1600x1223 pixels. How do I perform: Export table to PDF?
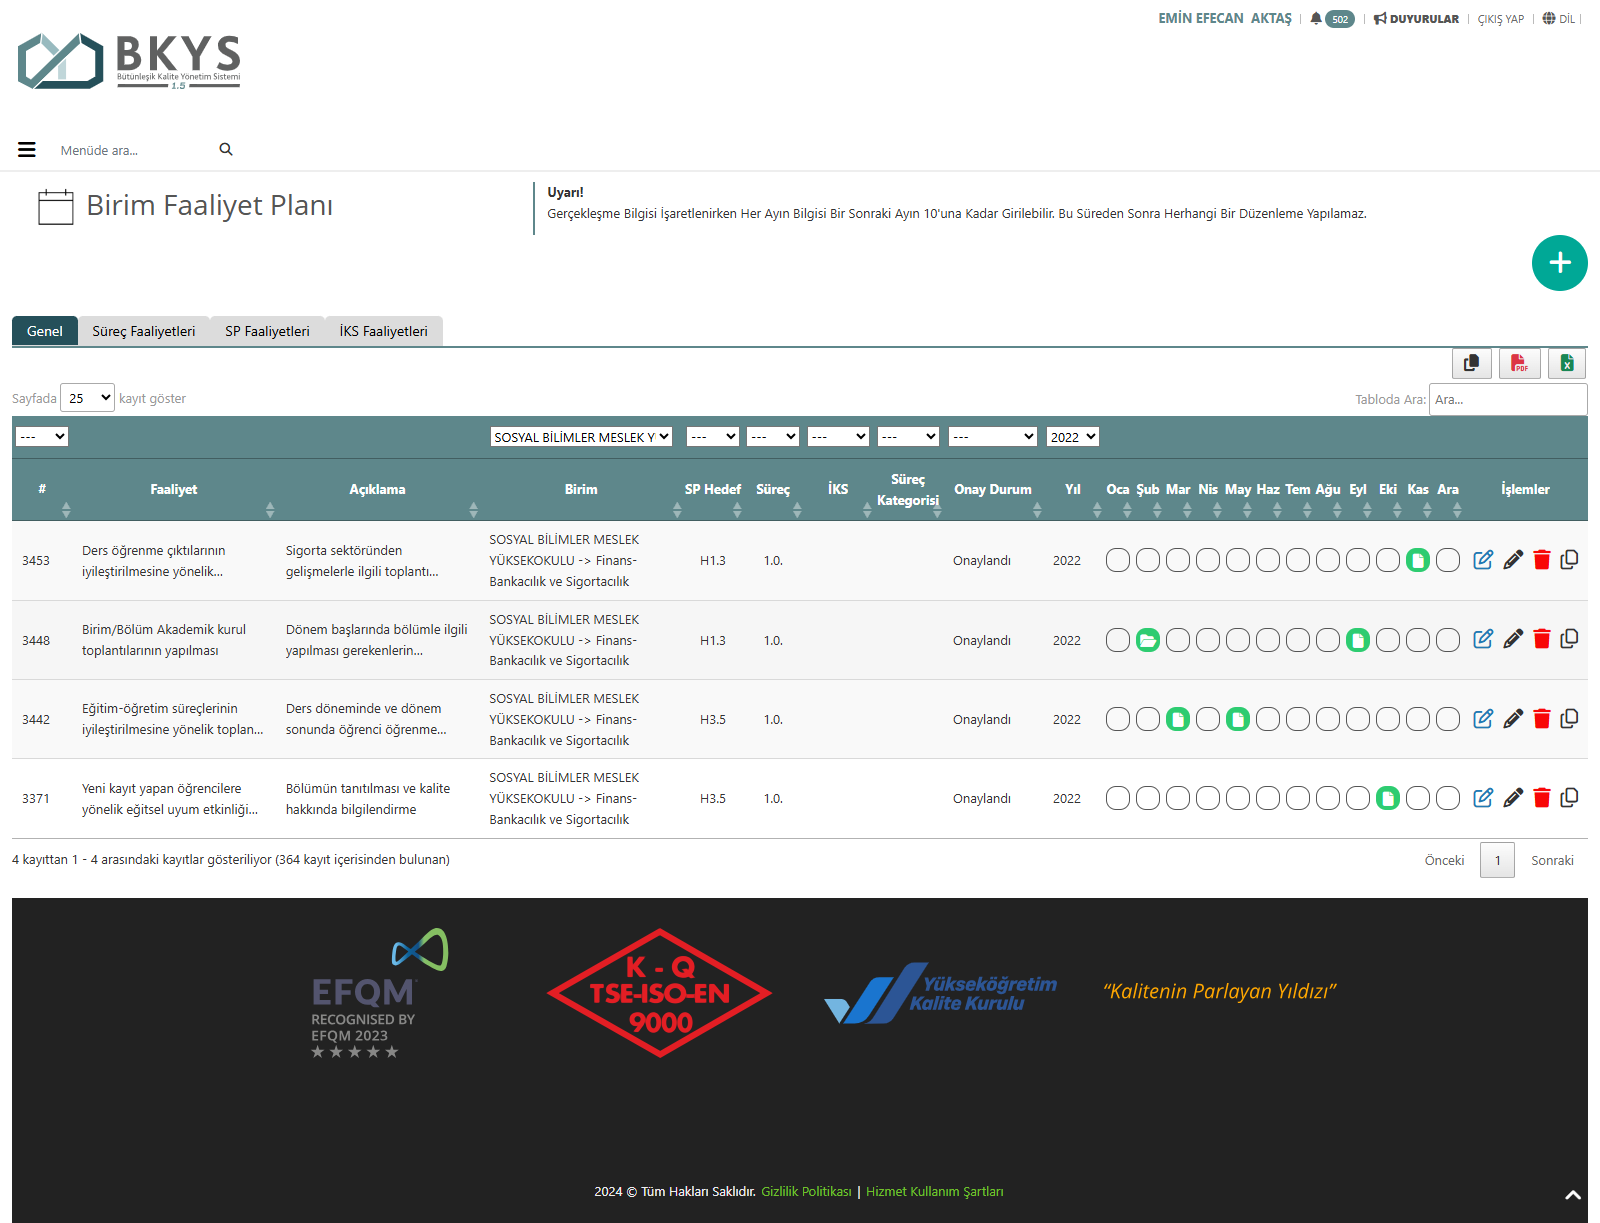tap(1519, 363)
